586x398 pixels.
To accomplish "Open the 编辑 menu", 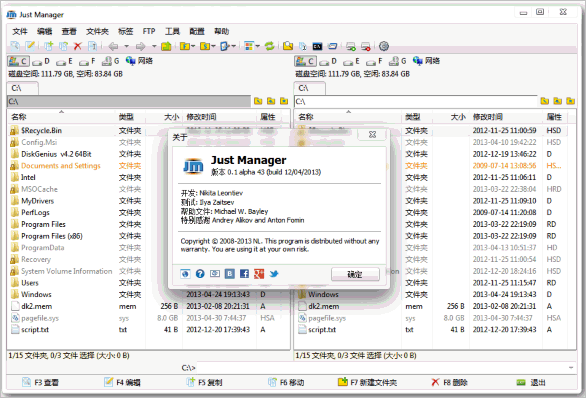I will pos(44,31).
